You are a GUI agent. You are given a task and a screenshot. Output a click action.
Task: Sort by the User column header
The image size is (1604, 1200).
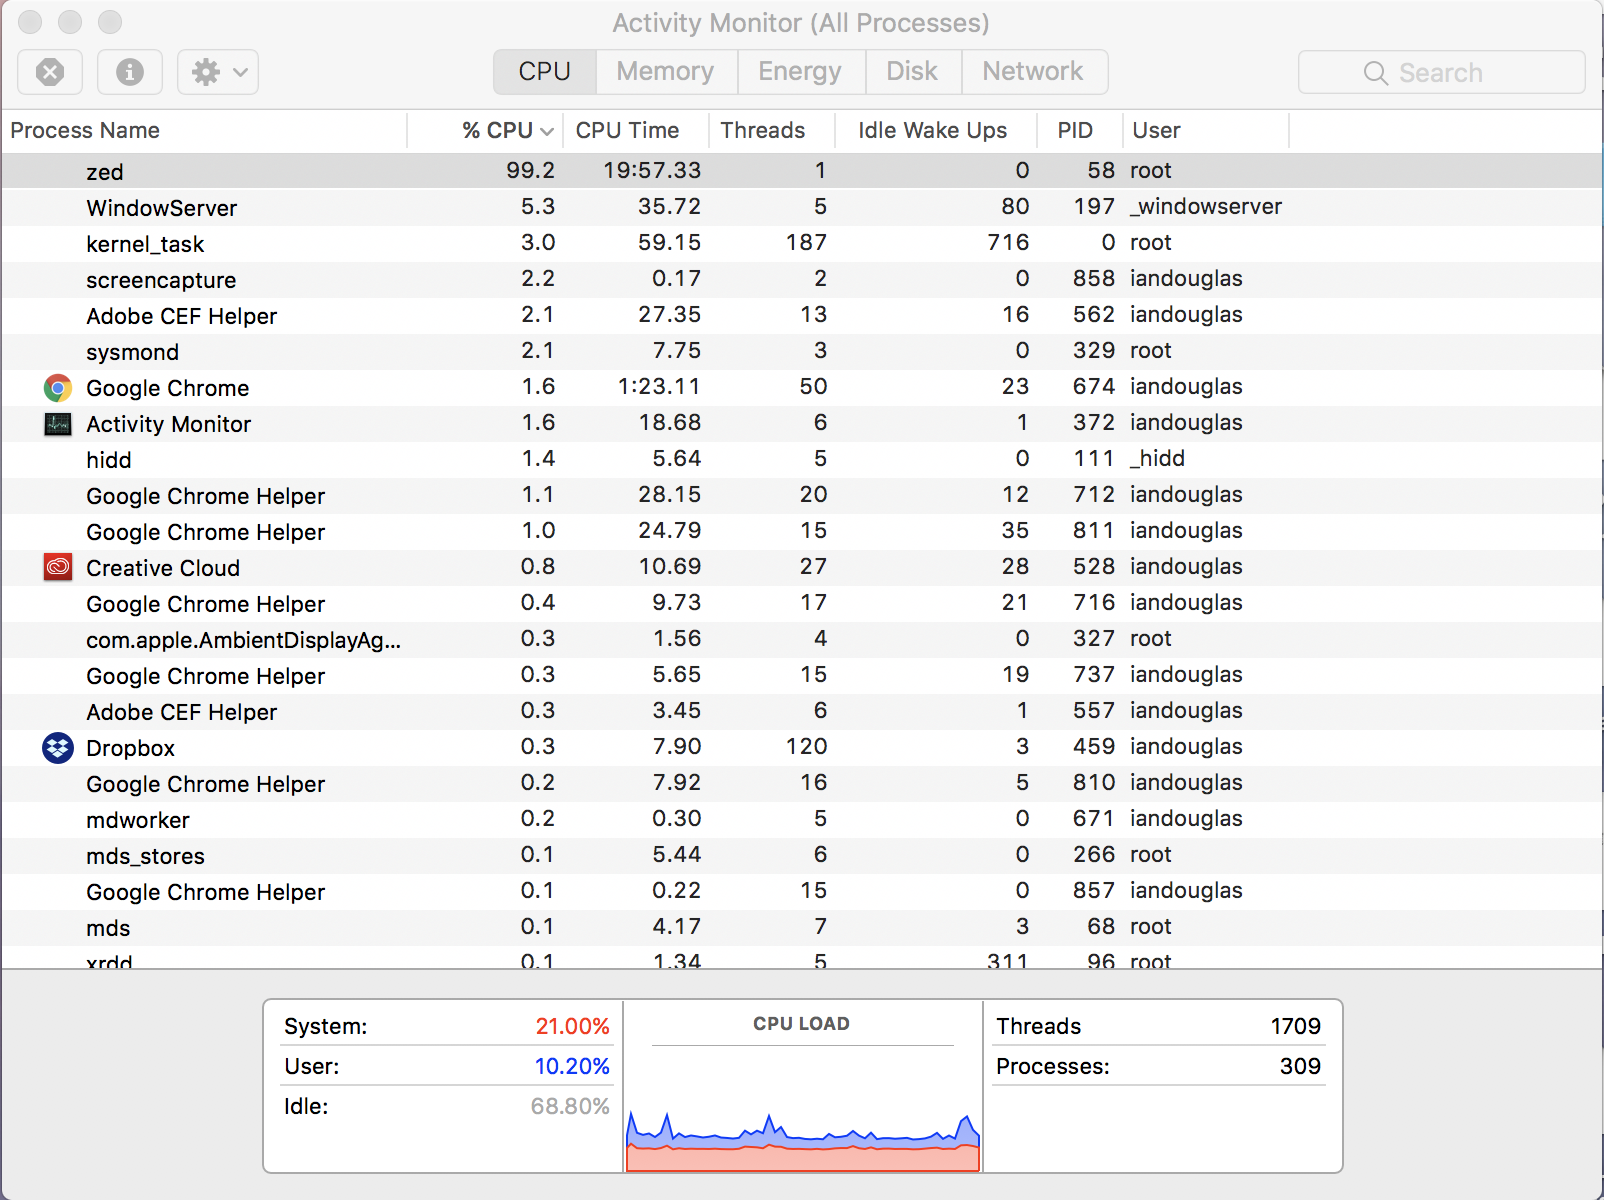click(1206, 131)
